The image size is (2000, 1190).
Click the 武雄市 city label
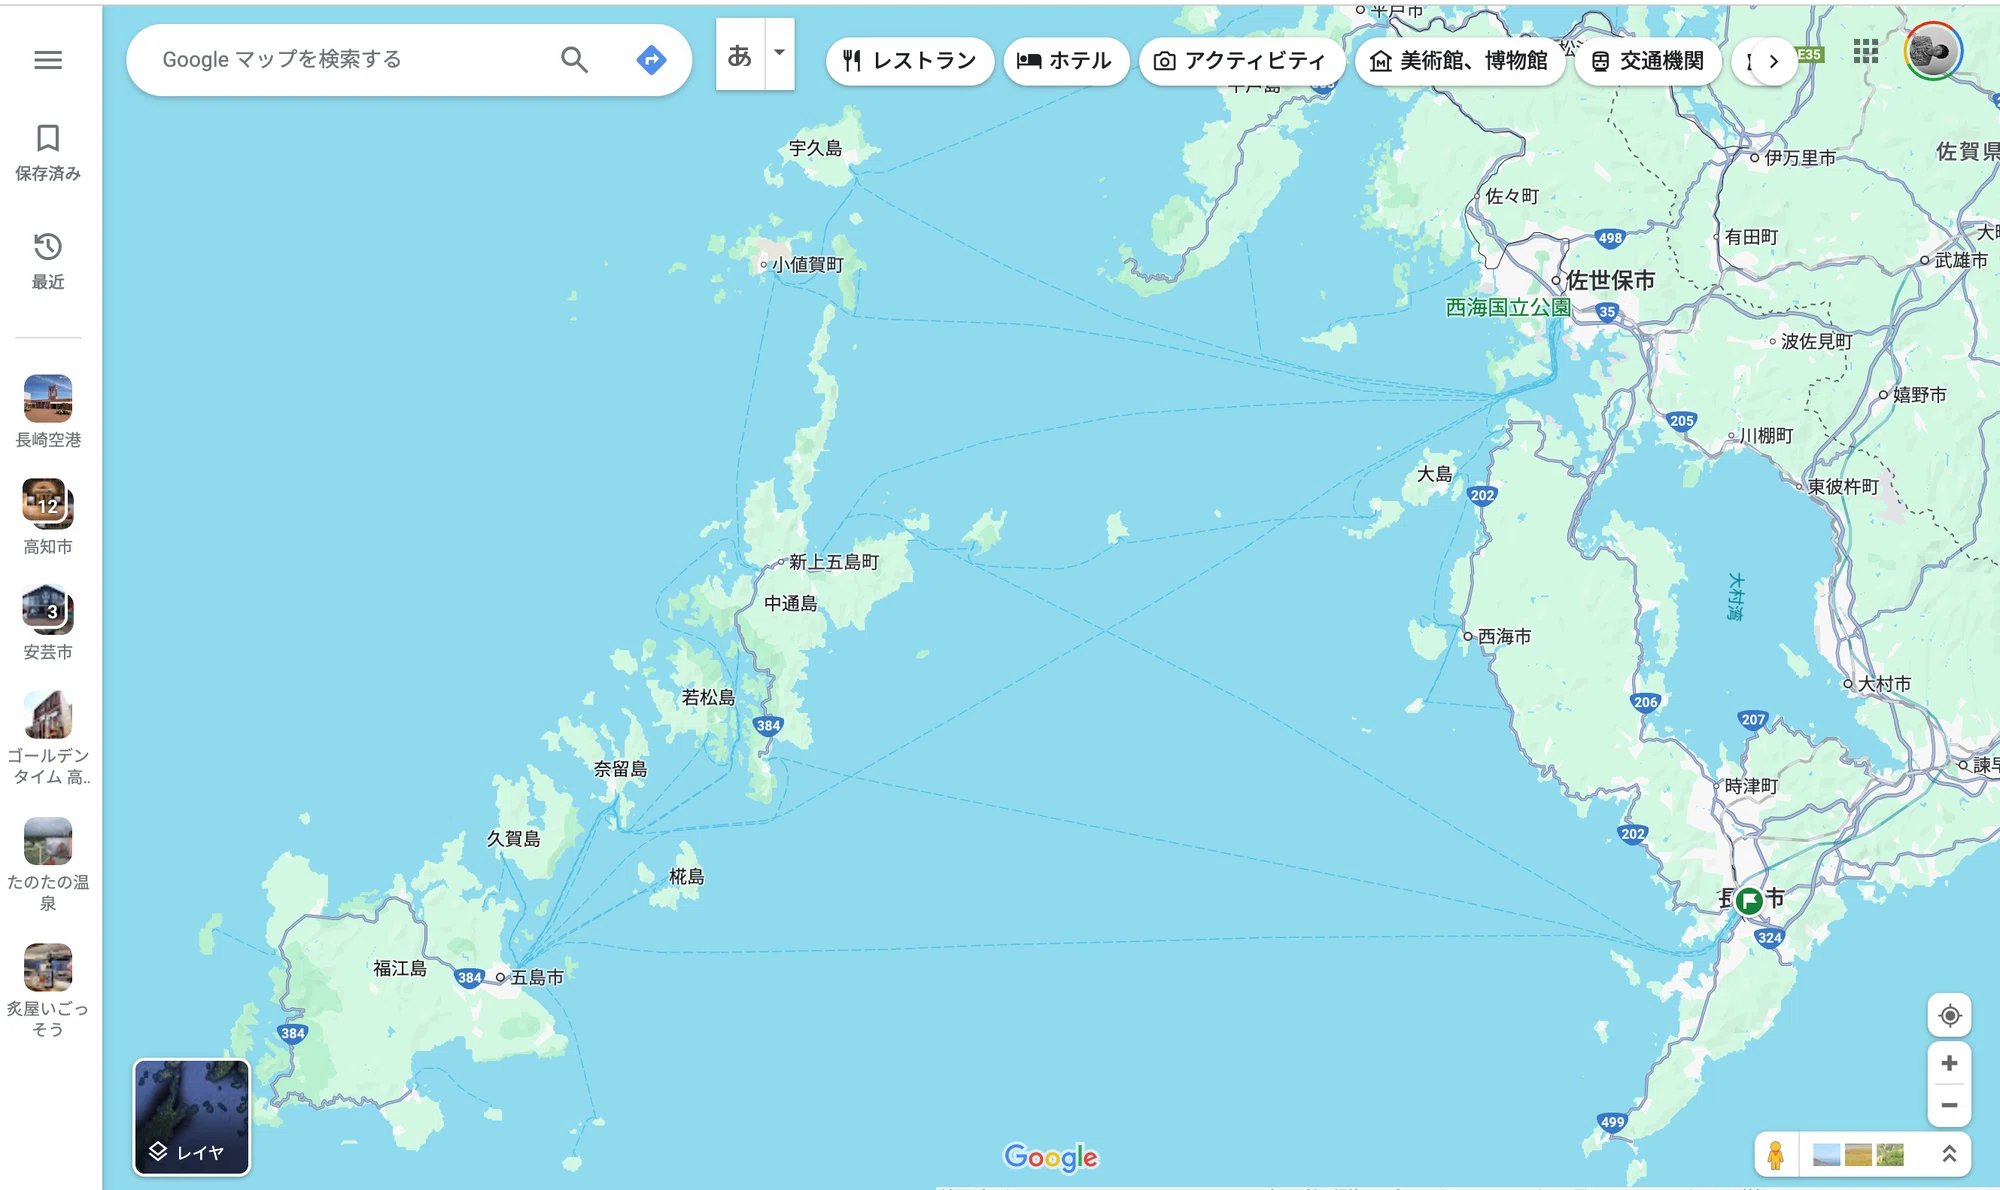click(1961, 260)
